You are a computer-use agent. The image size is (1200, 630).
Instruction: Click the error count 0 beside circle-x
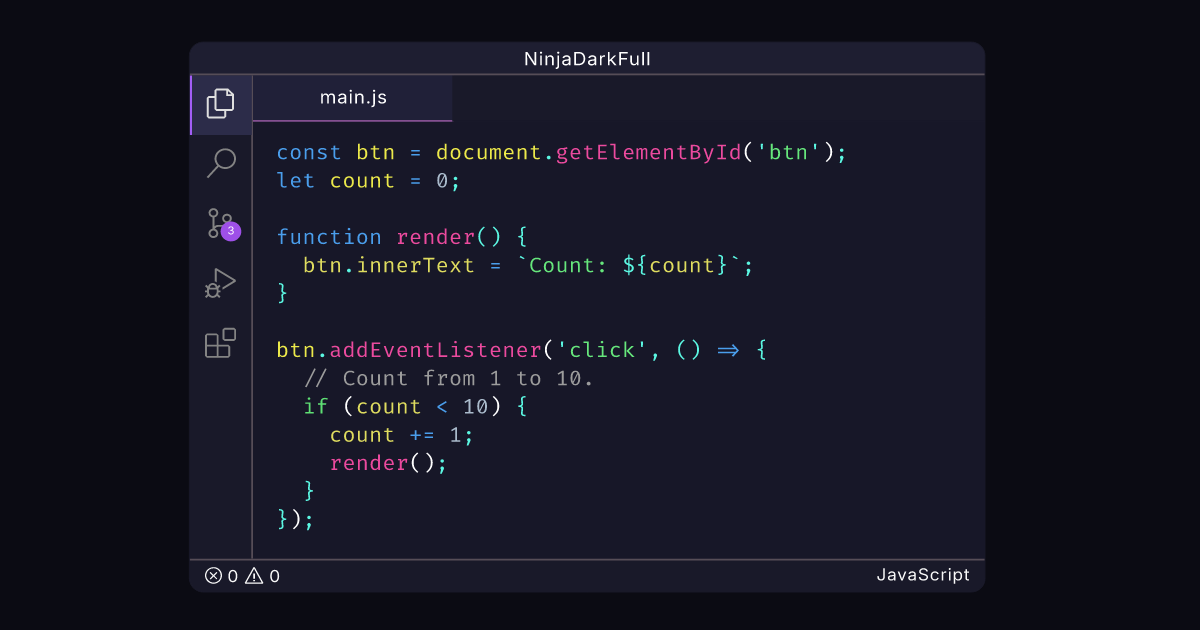[233, 576]
